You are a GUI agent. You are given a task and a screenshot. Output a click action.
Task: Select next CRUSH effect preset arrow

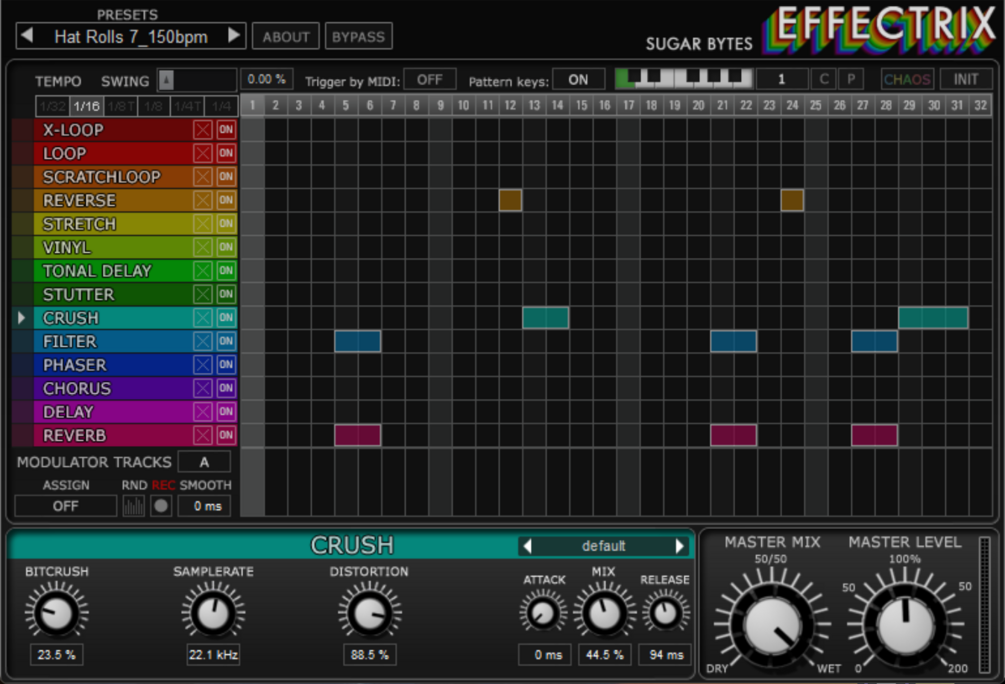(x=679, y=546)
